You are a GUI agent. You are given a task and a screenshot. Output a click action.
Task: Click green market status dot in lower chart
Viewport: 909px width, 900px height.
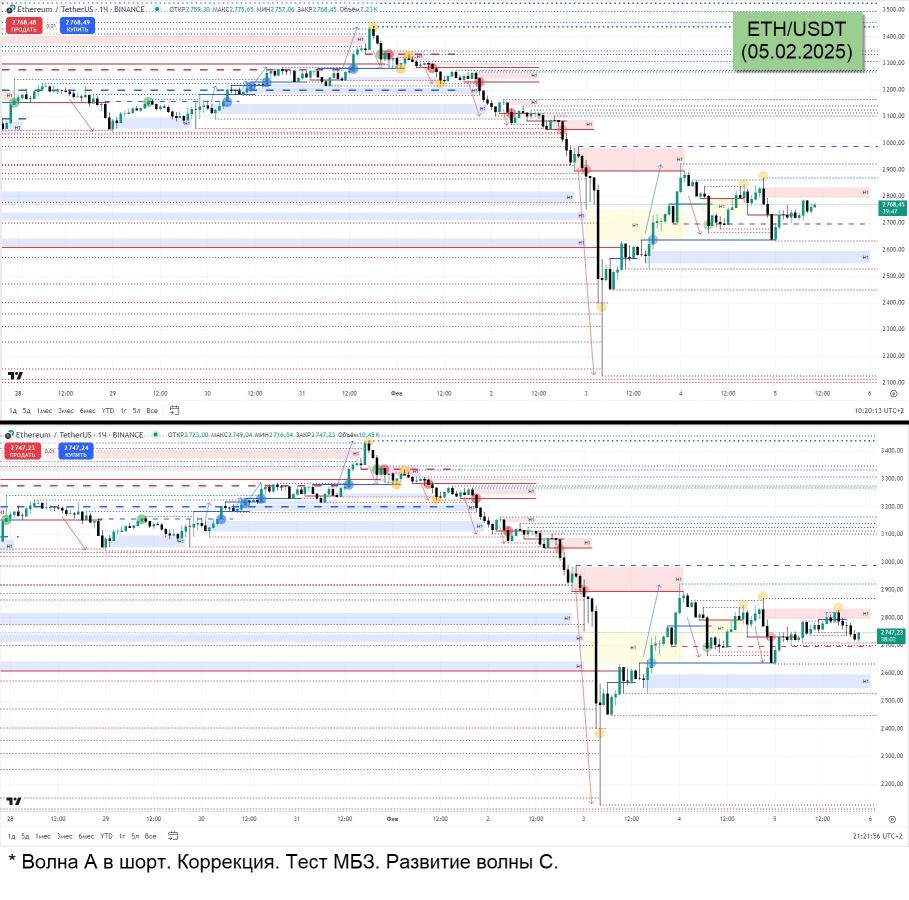[155, 435]
